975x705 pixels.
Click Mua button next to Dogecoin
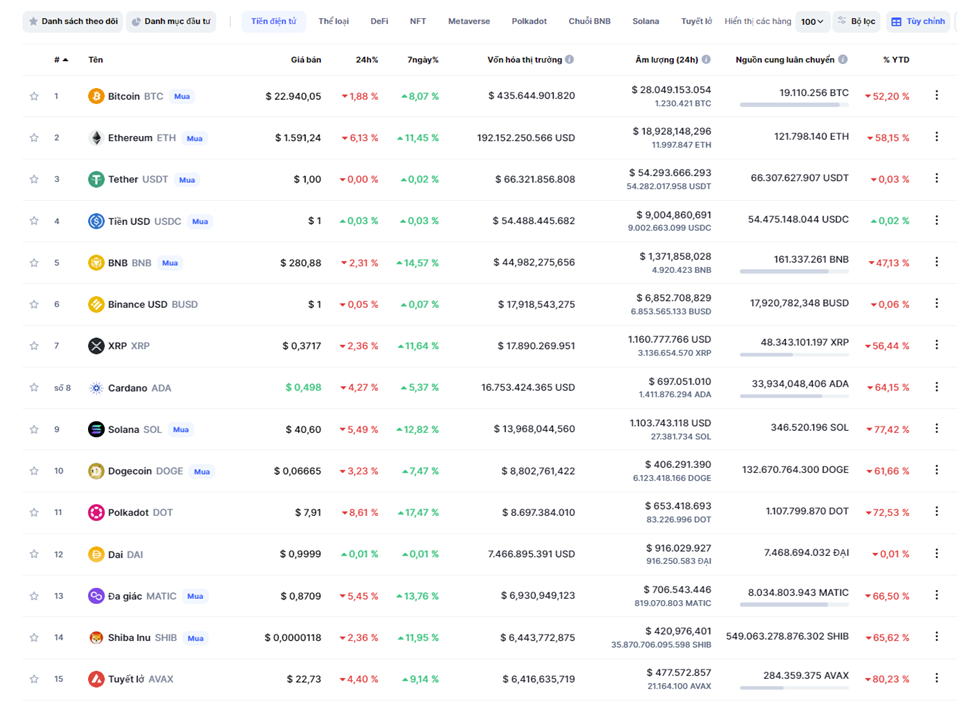coord(201,471)
